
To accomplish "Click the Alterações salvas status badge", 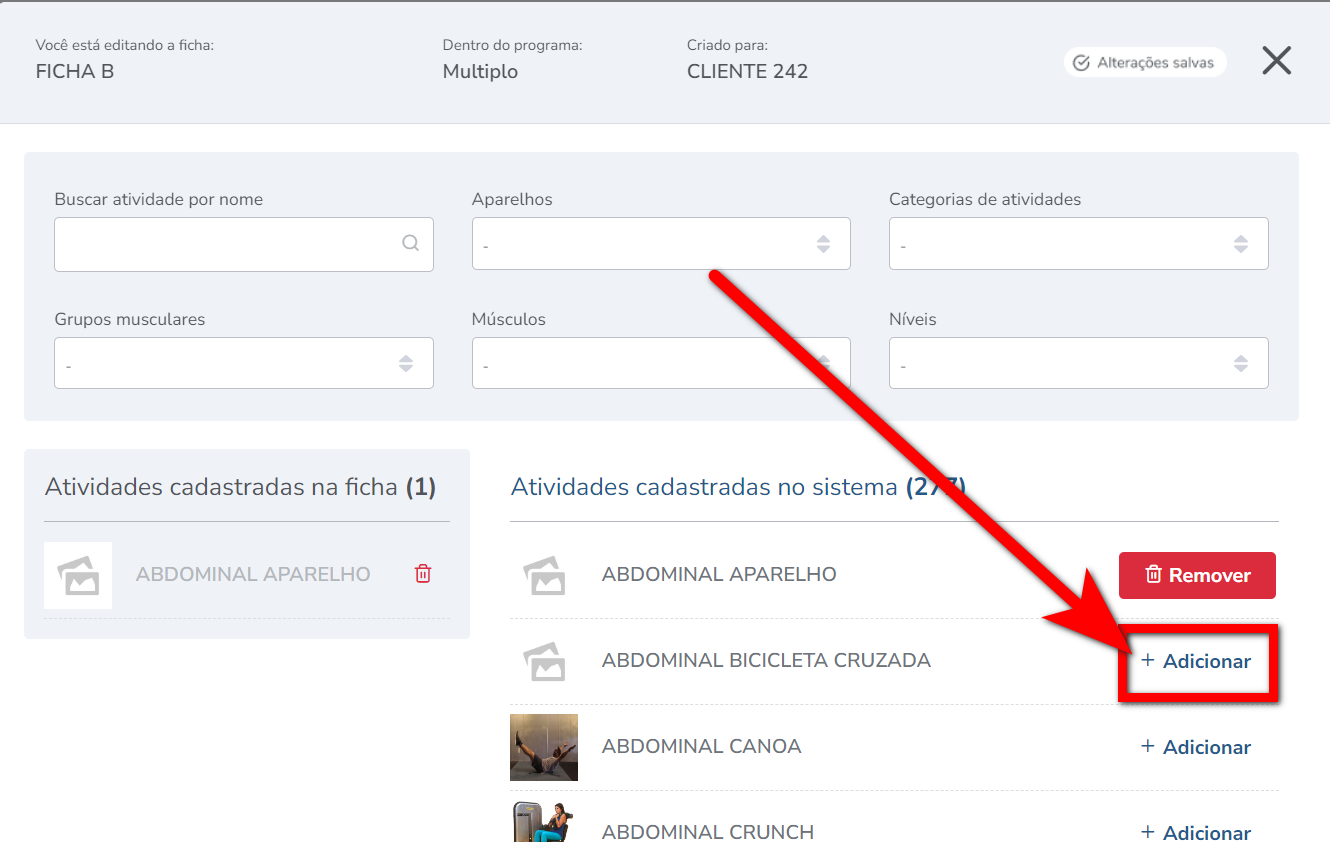I will tap(1145, 62).
